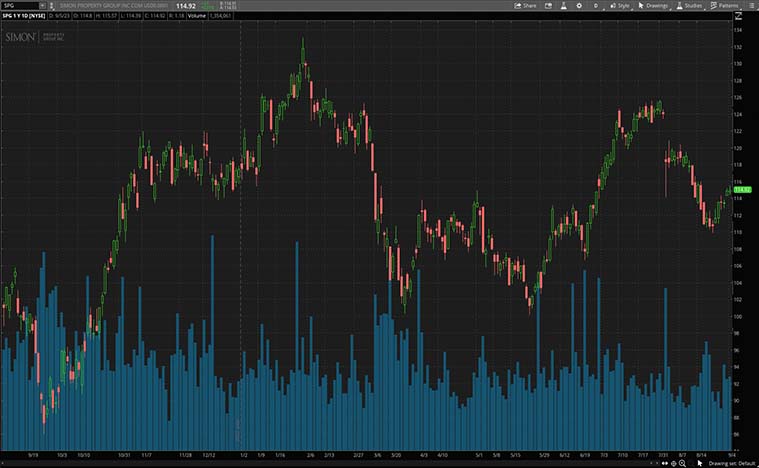
Task: Click the left-right scroll arrows icon
Action: 665,463
